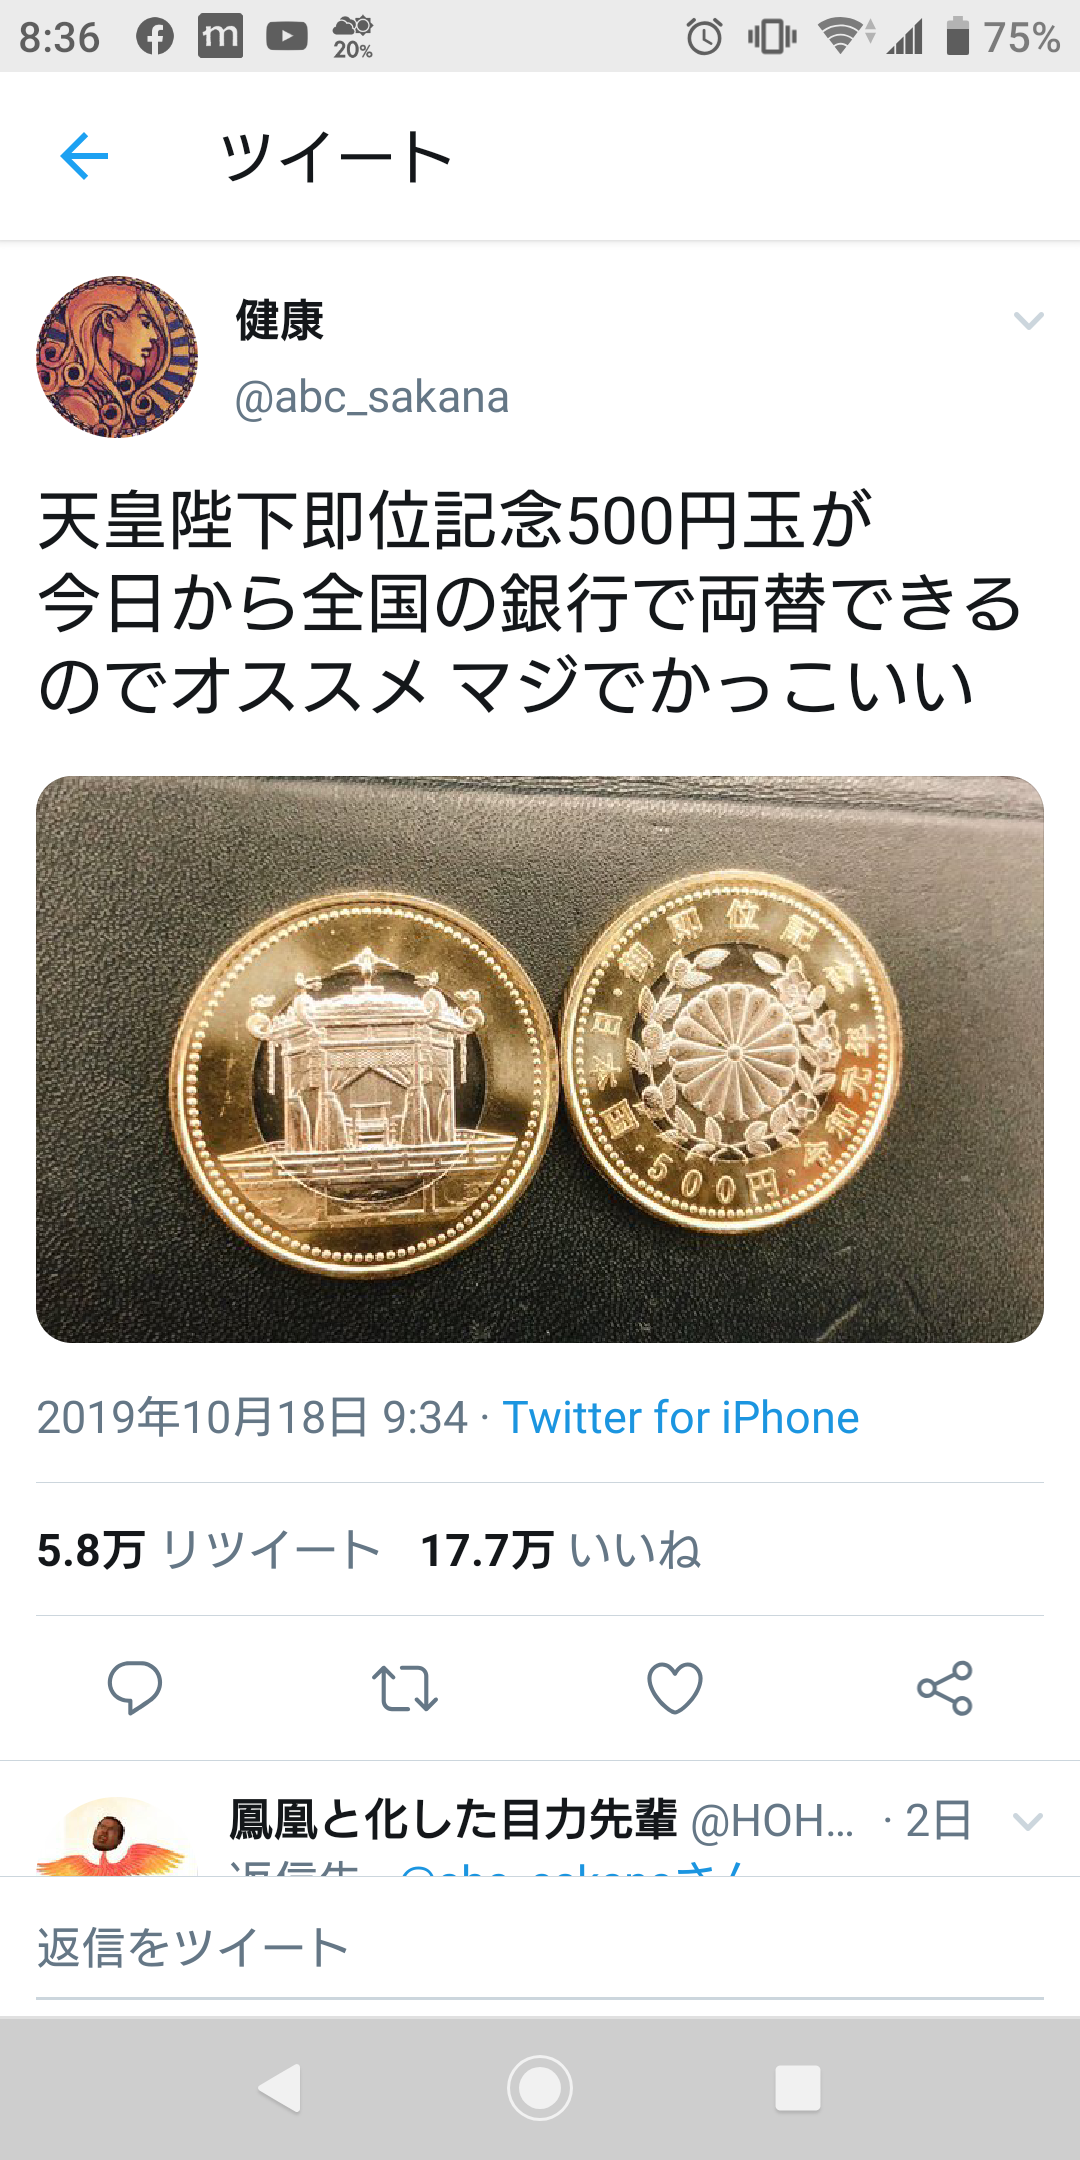Image resolution: width=1080 pixels, height=2160 pixels.
Task: Open tweet options chevron for 健康
Action: [x=1029, y=320]
